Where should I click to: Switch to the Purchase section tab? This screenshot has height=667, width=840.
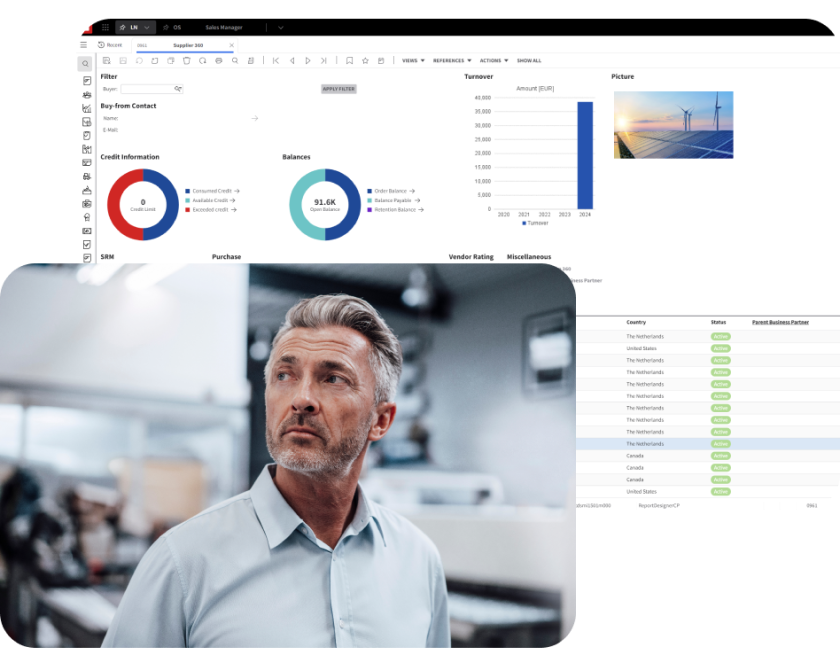coord(225,257)
